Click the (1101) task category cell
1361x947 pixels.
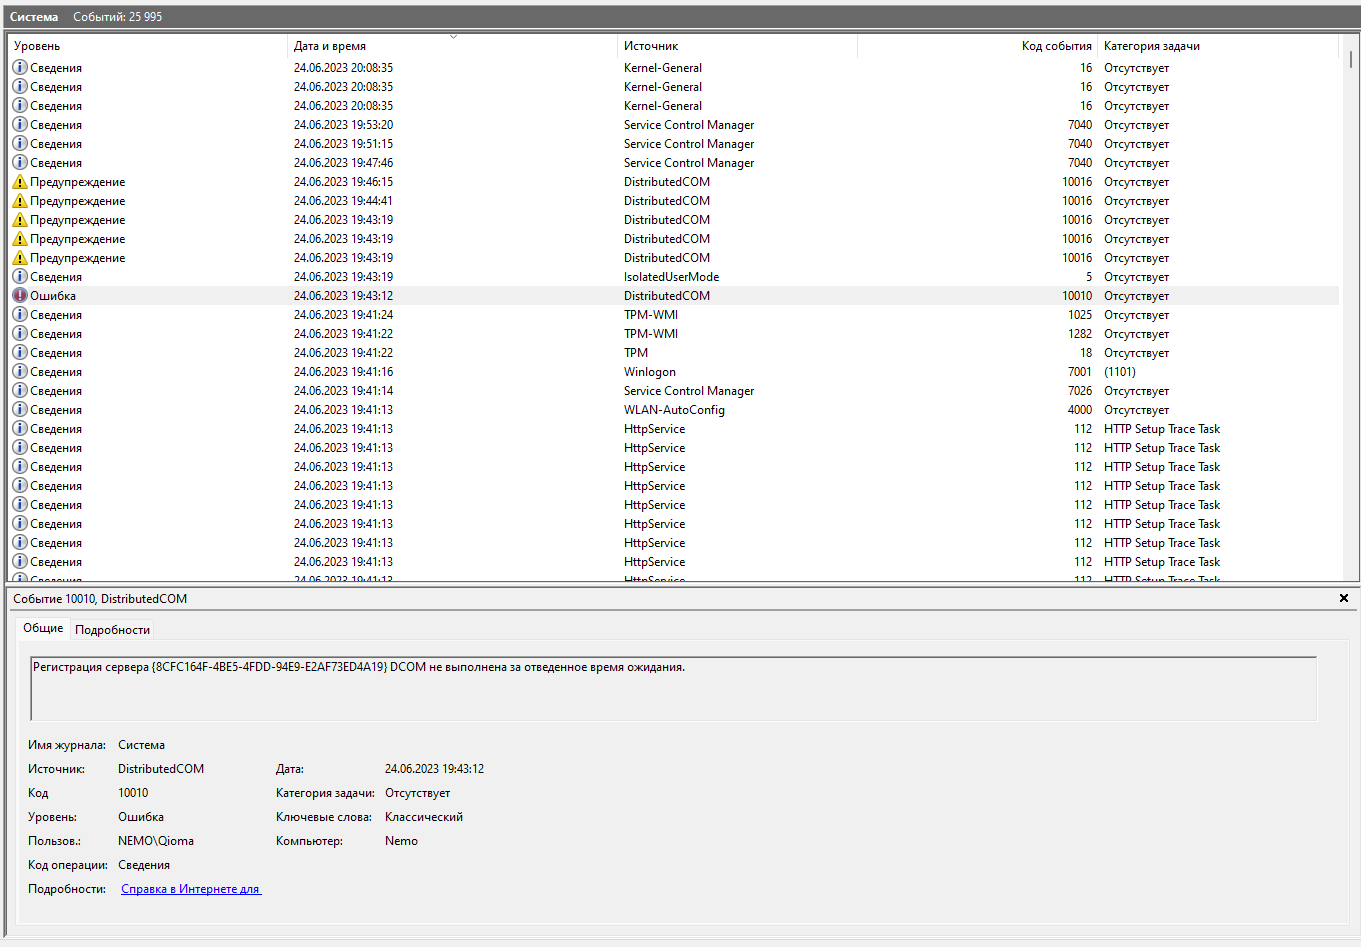(x=1120, y=372)
